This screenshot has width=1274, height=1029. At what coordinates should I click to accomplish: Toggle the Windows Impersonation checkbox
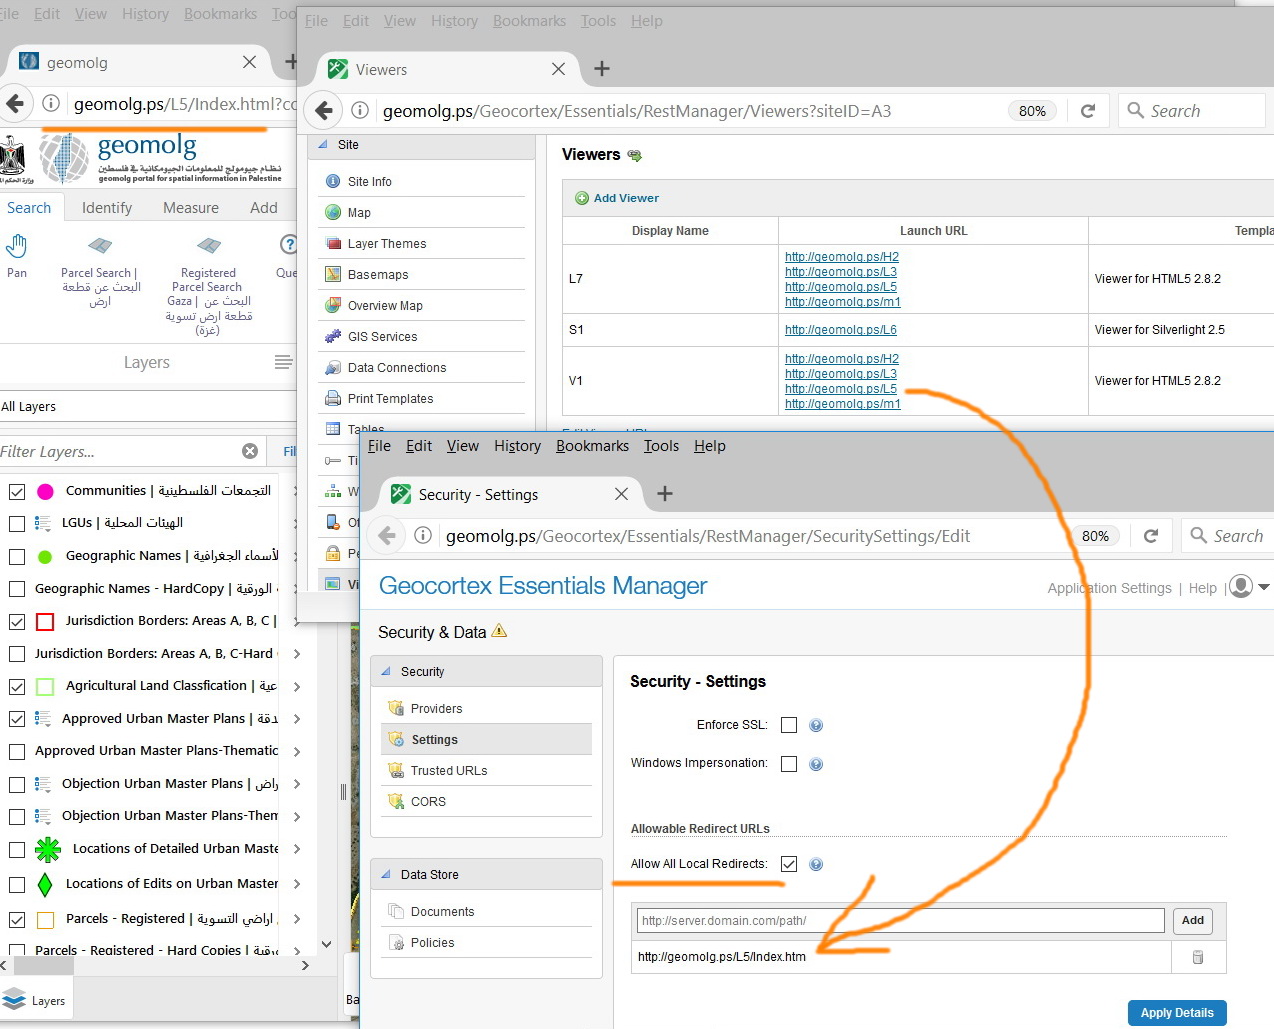tap(789, 764)
